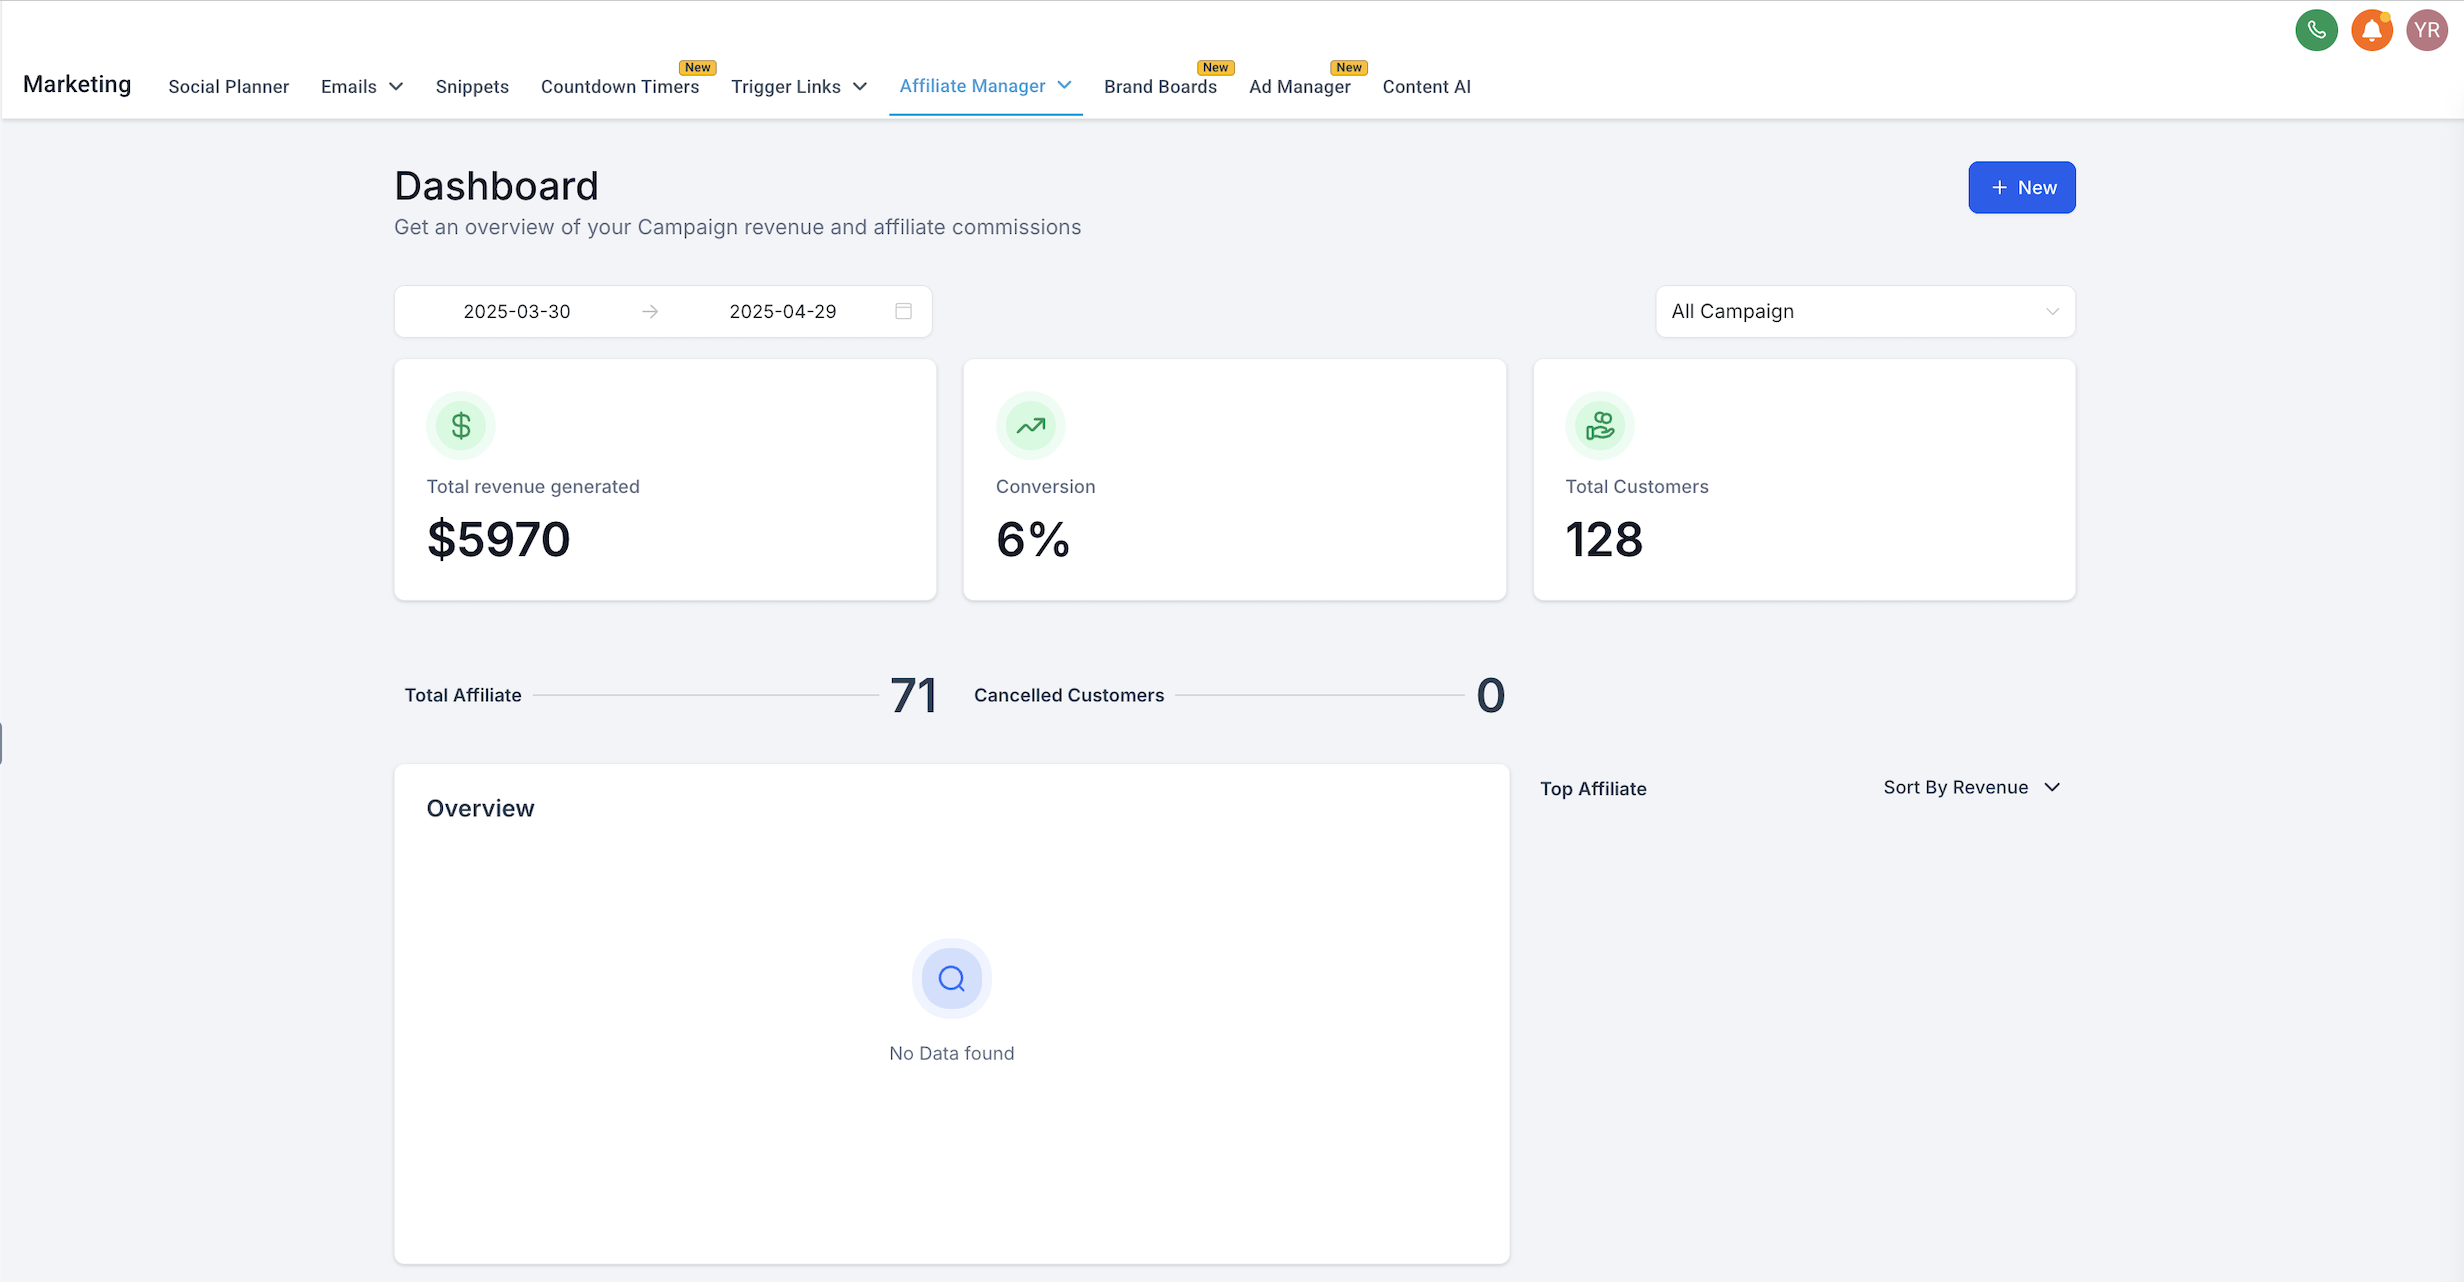Open the YR user avatar menu
Screen dimensions: 2464x1282
click(2426, 30)
